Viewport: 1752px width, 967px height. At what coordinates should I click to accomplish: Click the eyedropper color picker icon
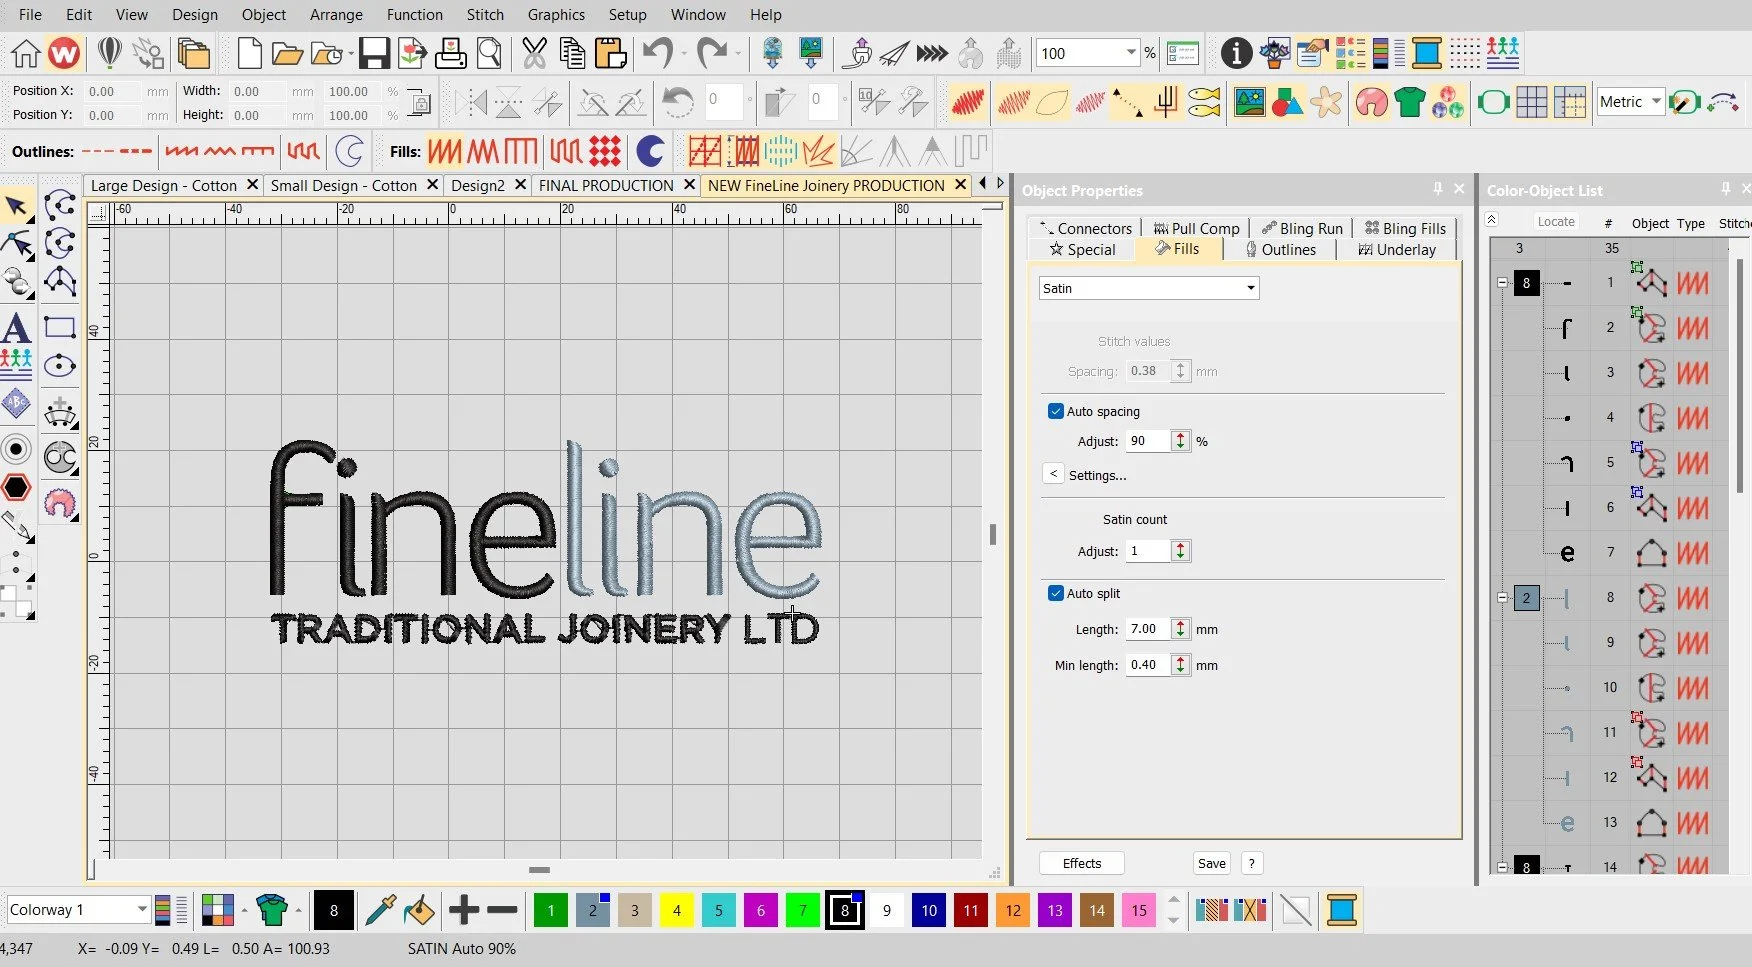(x=380, y=910)
